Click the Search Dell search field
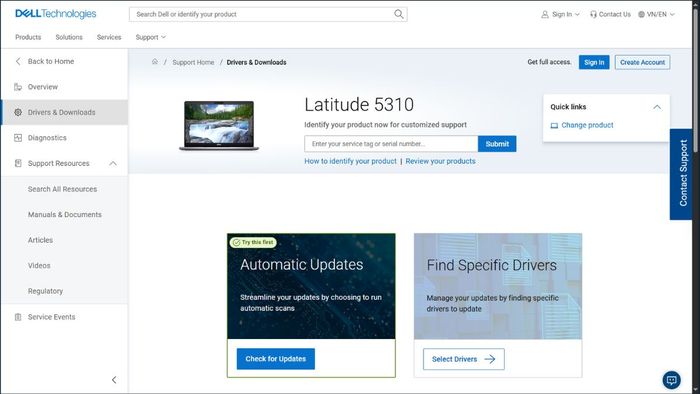Viewport: 700px width, 394px height. point(268,14)
